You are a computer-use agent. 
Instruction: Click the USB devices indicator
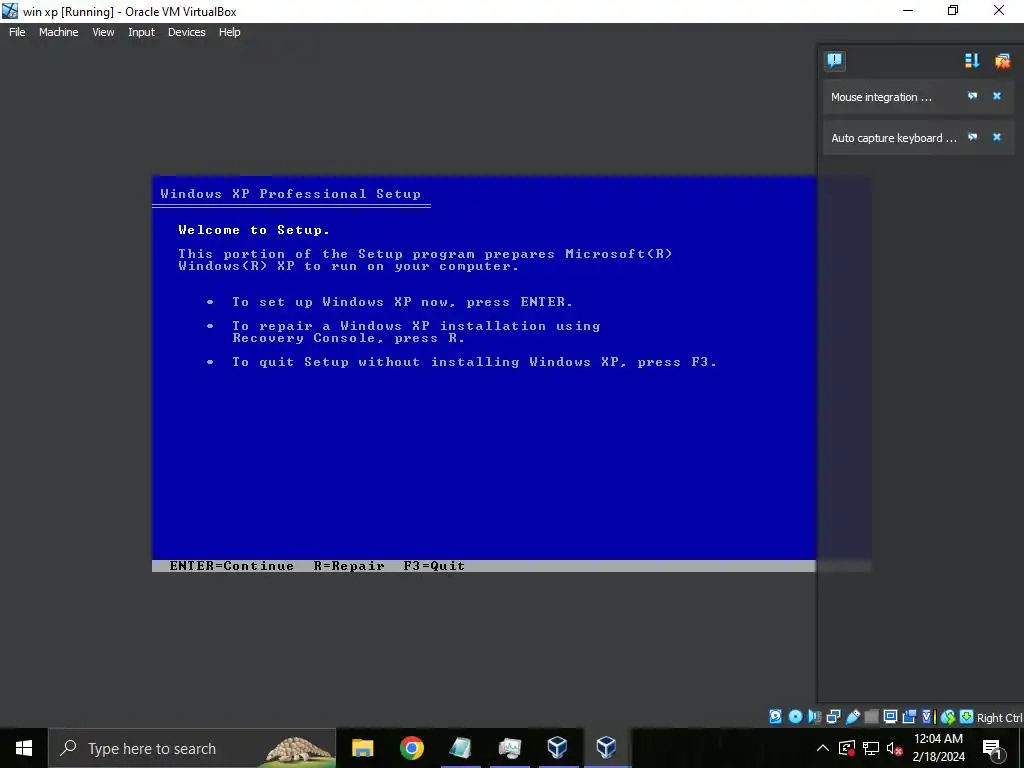852,716
